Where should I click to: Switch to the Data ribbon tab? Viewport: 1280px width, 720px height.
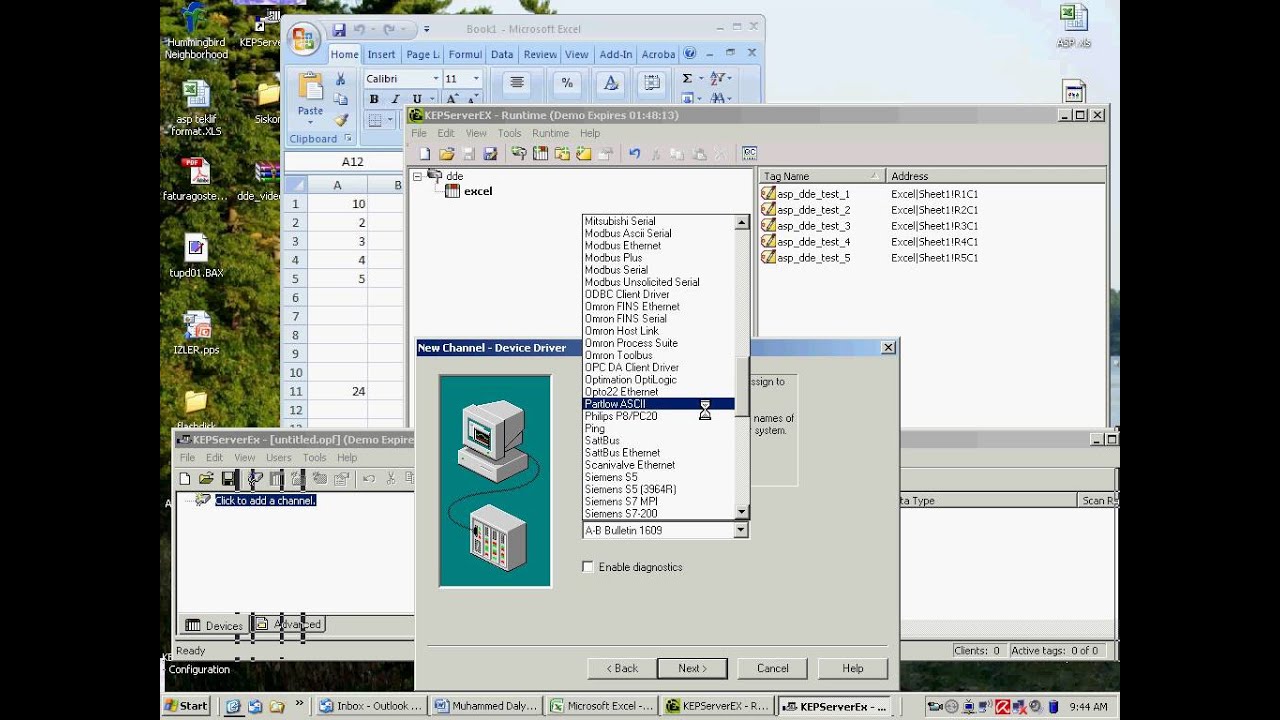[502, 55]
